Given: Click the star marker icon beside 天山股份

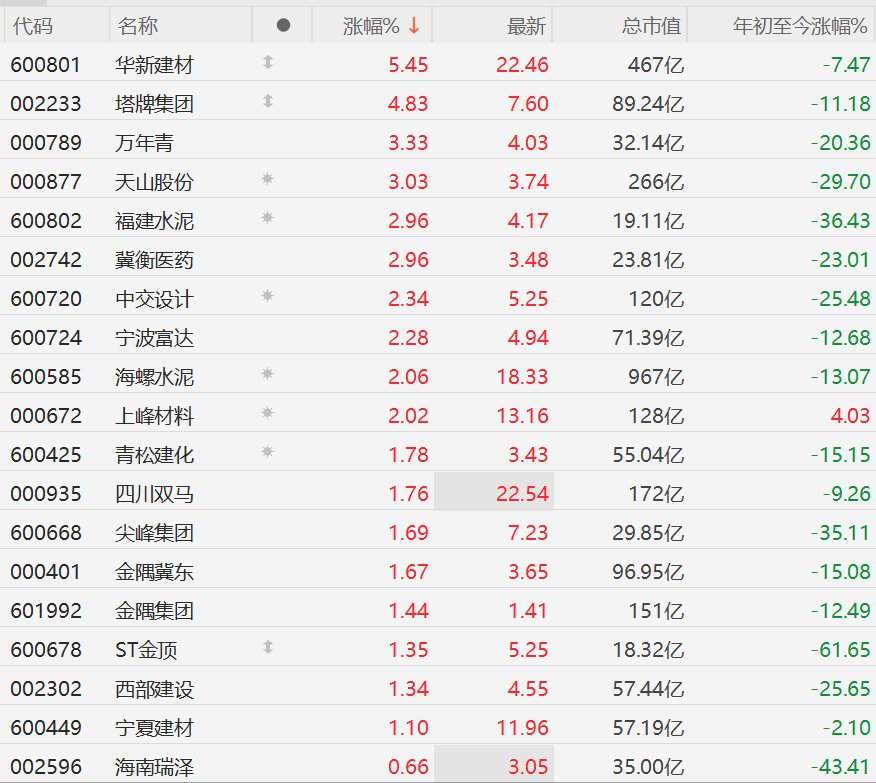Looking at the screenshot, I should 268,179.
